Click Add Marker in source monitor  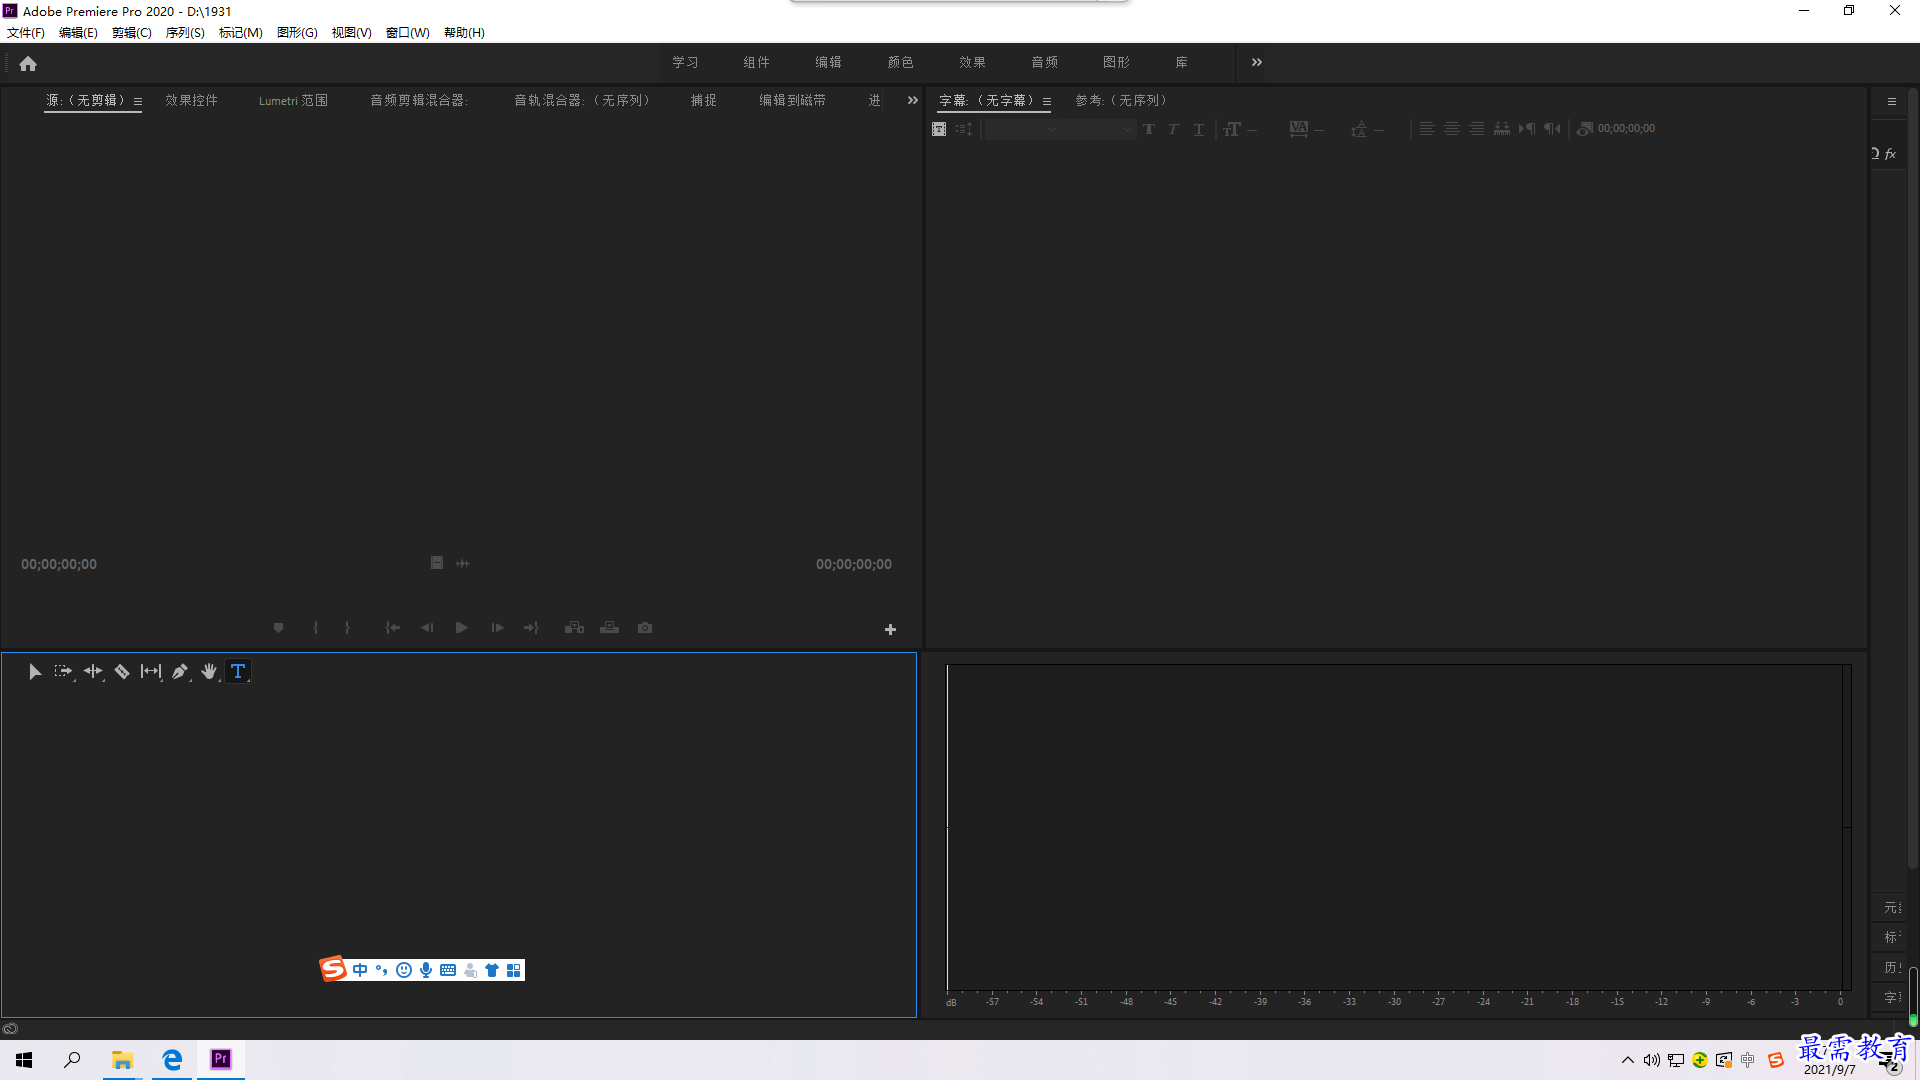pos(279,628)
